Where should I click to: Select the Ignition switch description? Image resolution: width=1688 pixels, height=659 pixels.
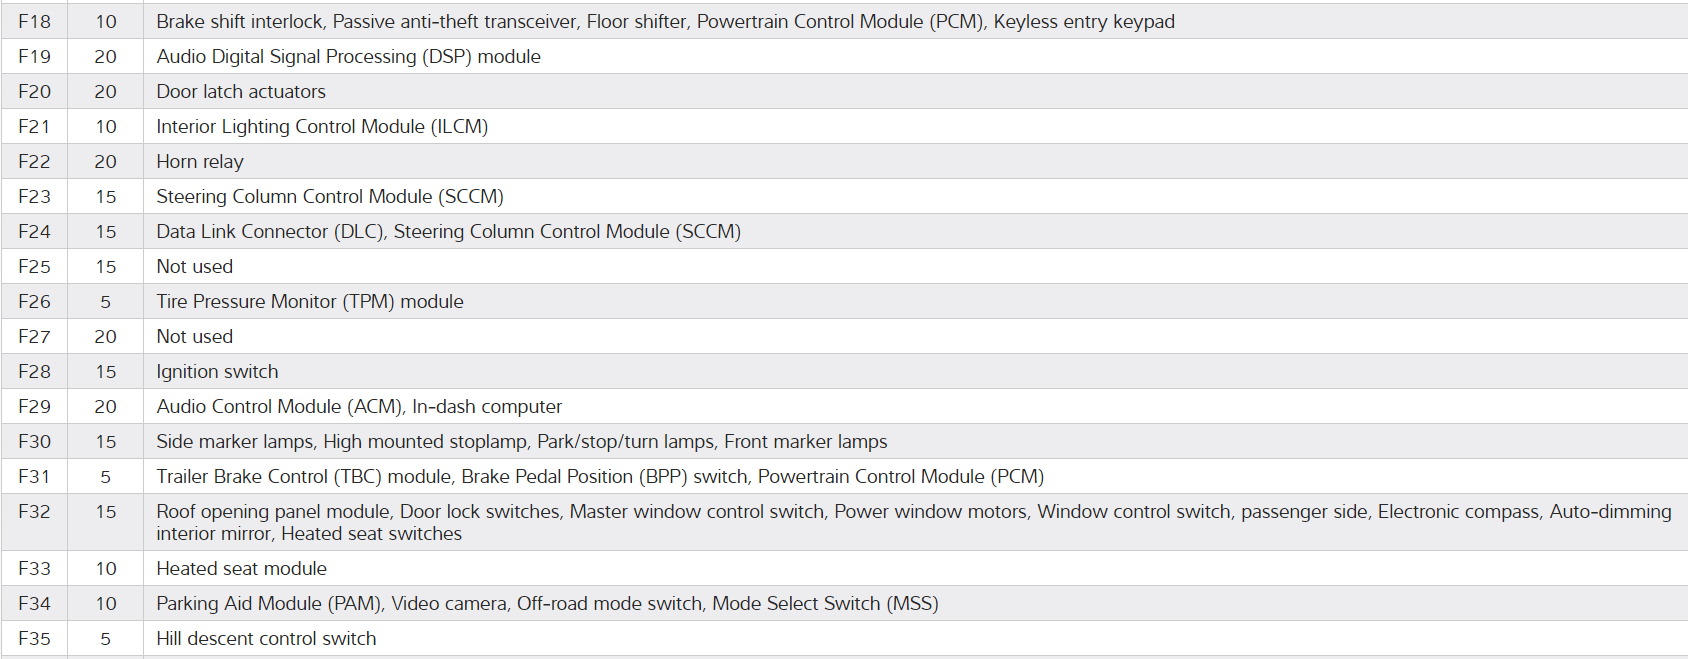click(217, 372)
